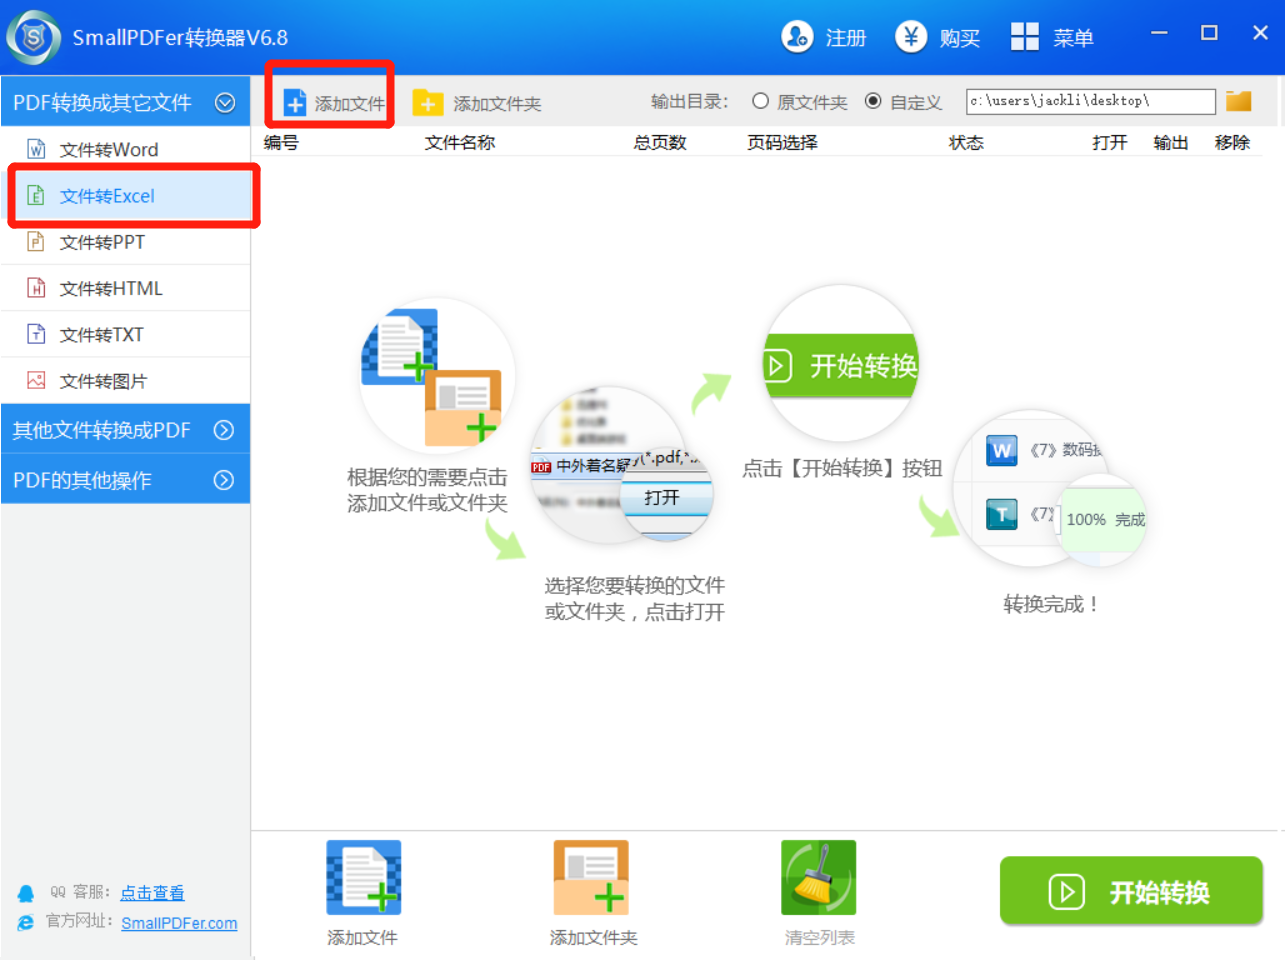
Task: Click the 购买 yen purchase icon
Action: click(911, 37)
